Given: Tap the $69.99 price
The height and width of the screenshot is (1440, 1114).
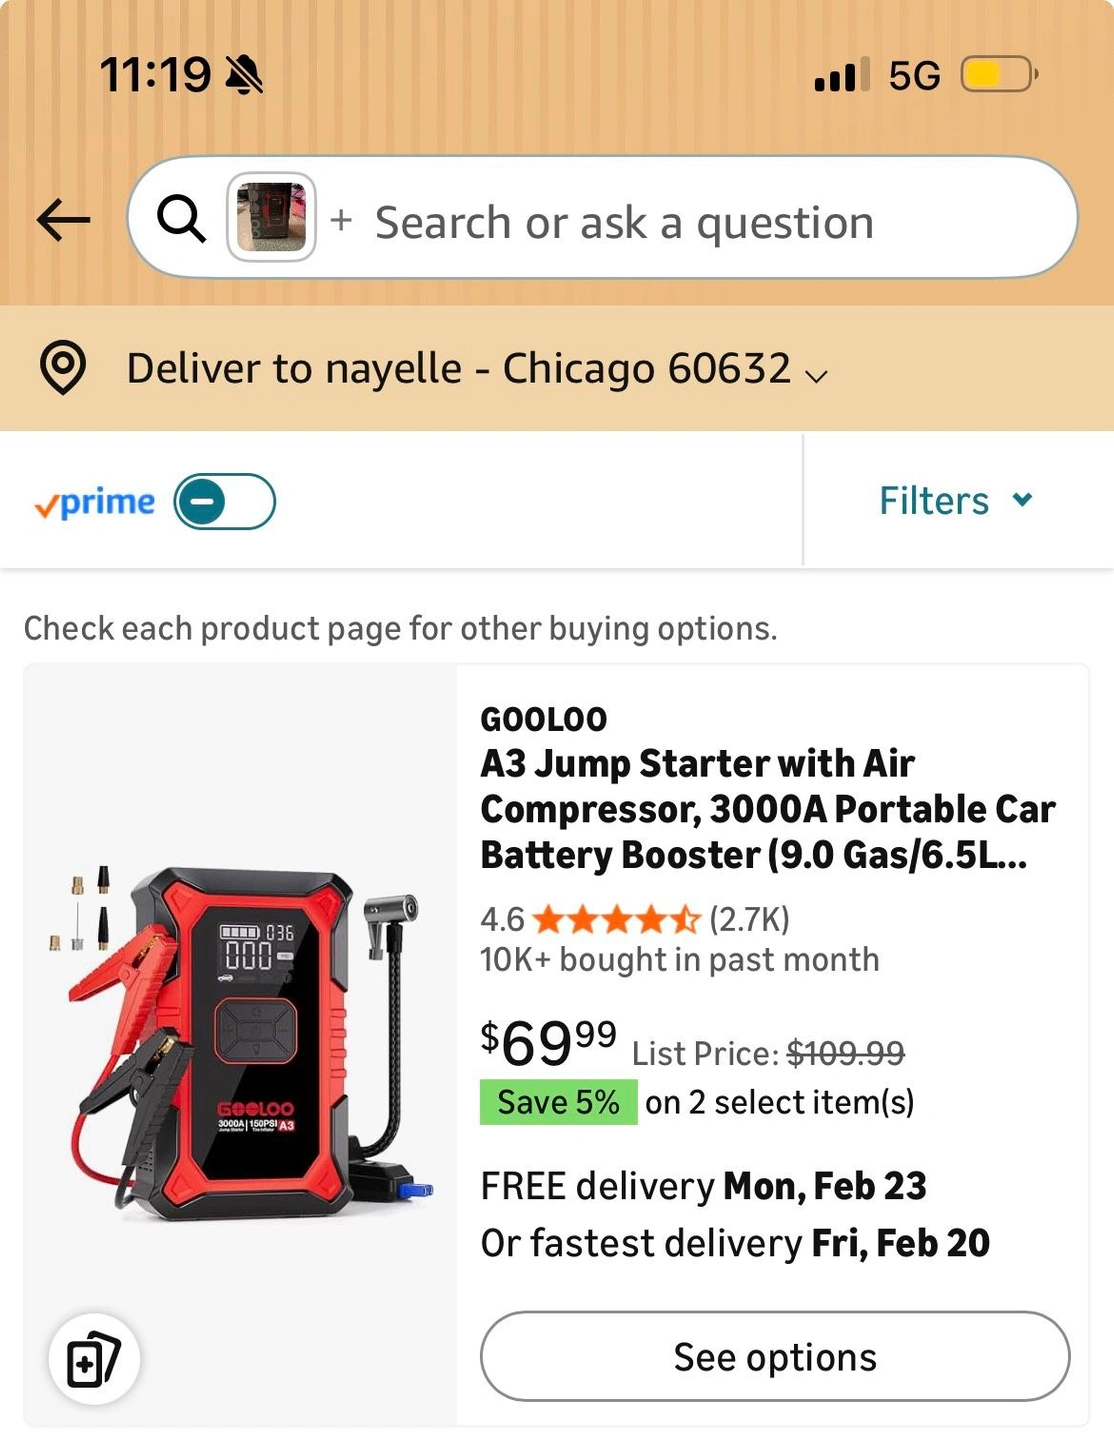Looking at the screenshot, I should [548, 1042].
